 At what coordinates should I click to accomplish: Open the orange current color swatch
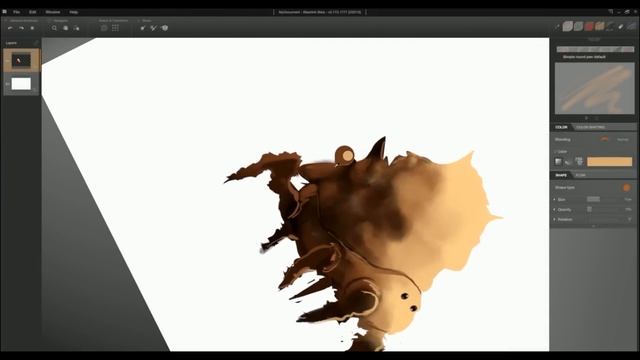[609, 162]
